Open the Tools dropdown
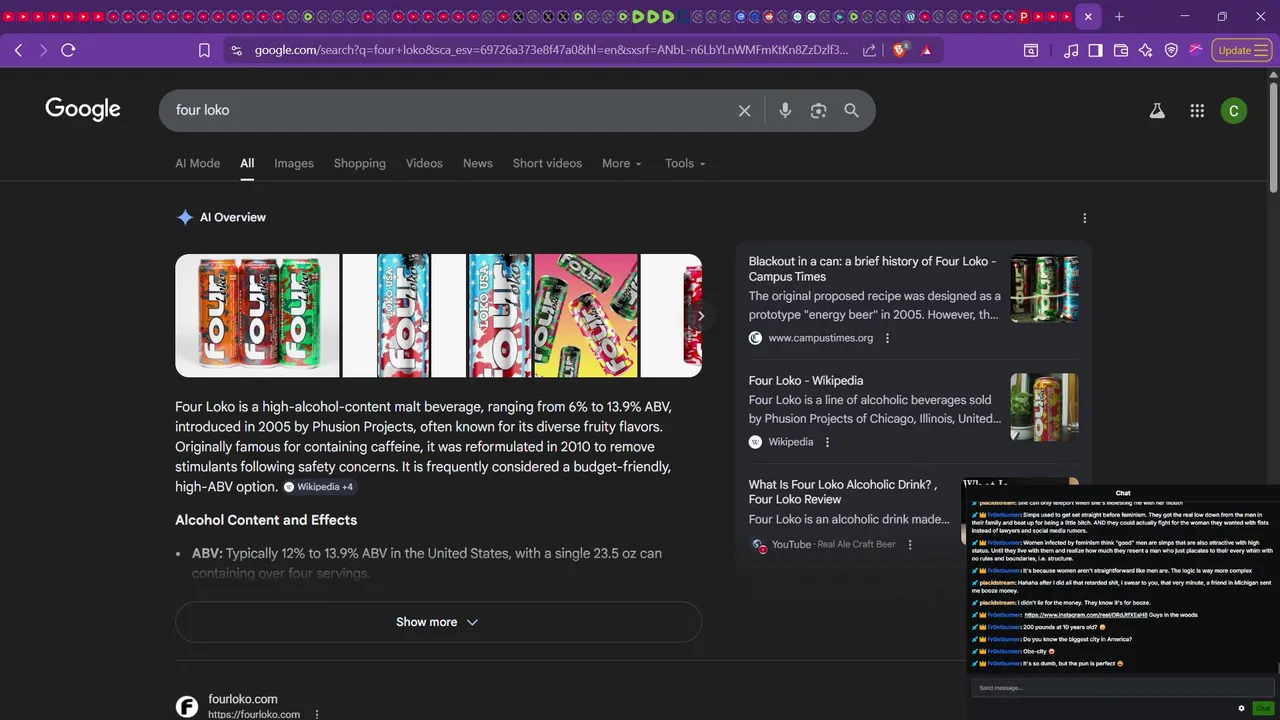The width and height of the screenshot is (1280, 720). pos(685,163)
